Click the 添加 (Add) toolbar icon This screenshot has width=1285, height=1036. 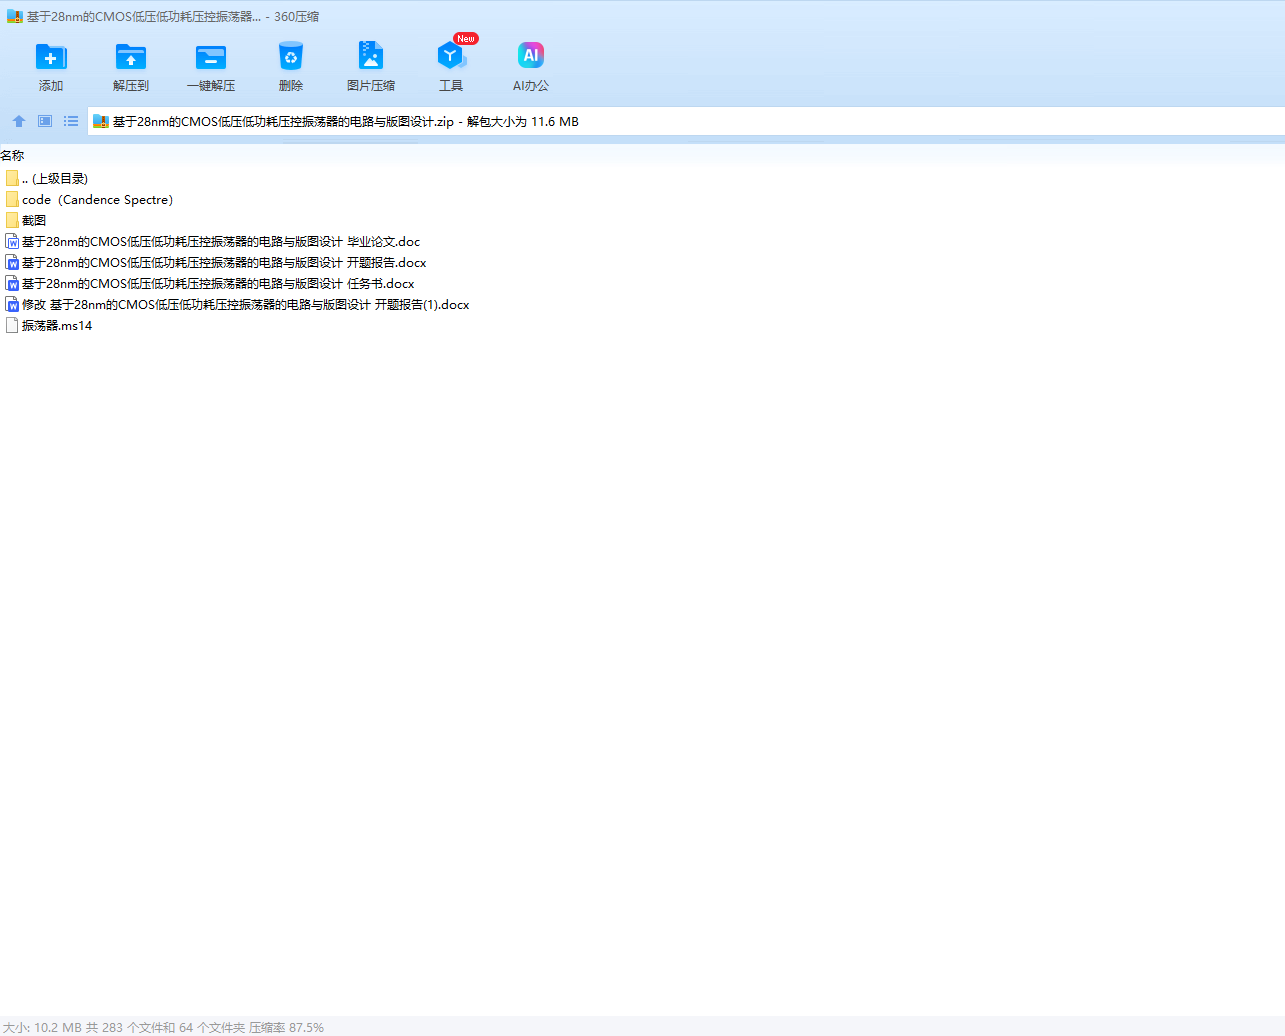click(51, 57)
